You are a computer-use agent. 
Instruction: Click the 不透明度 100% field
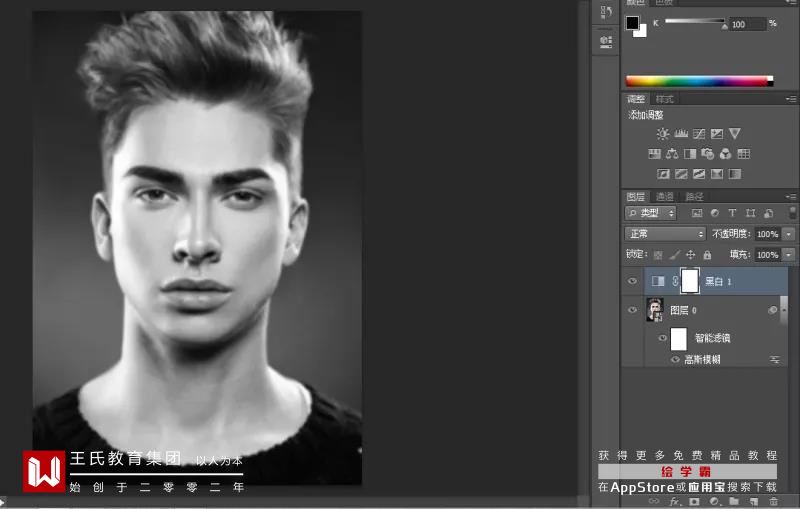767,234
